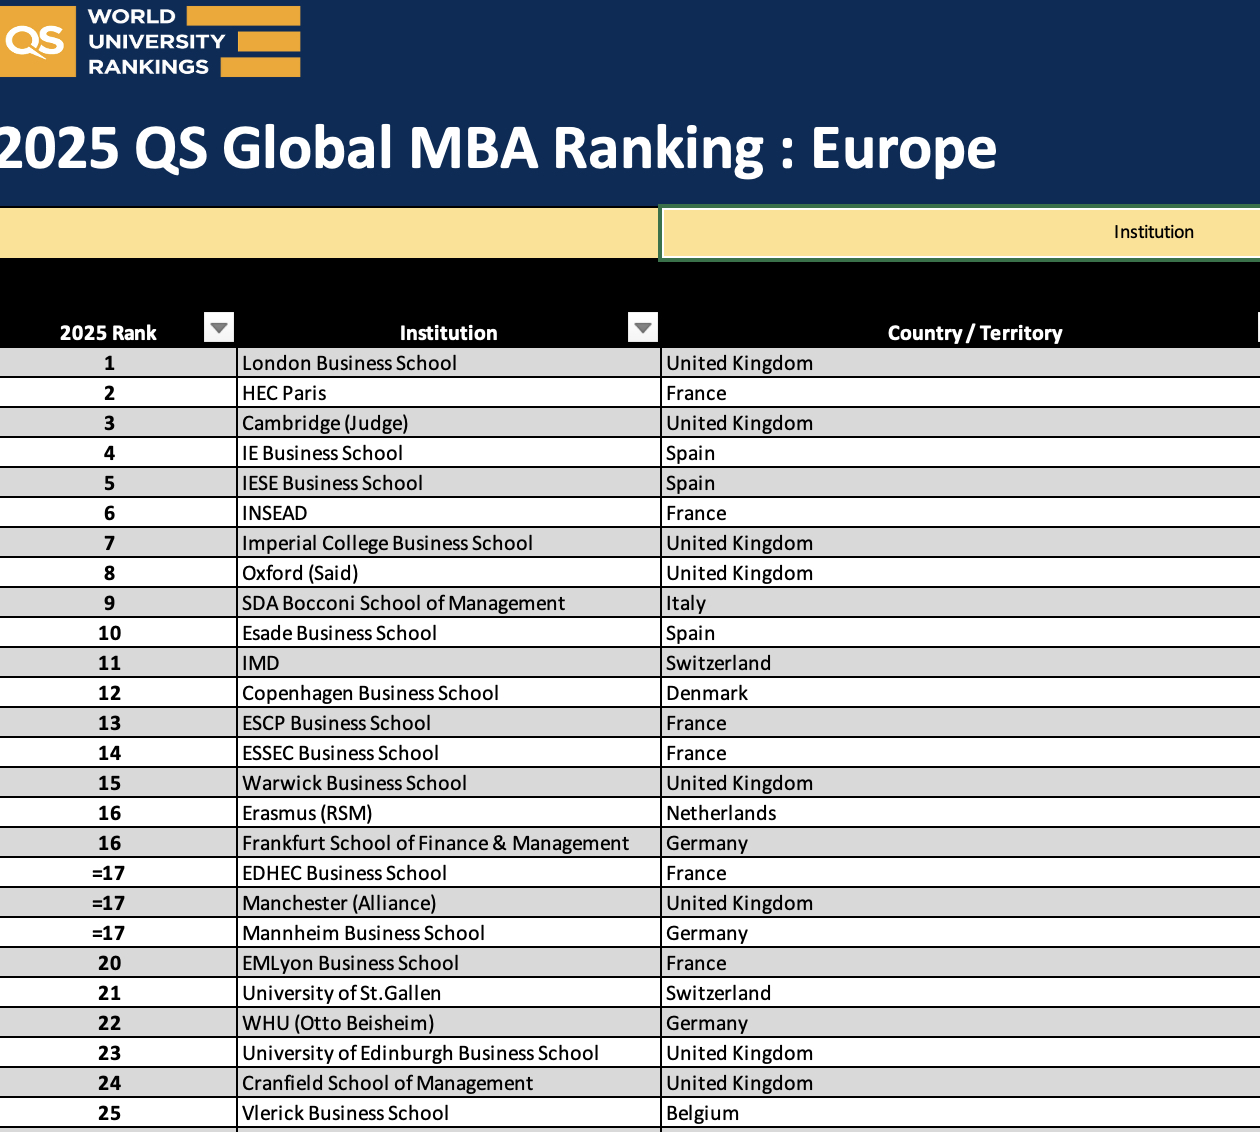The height and width of the screenshot is (1132, 1260).
Task: Click the HEC Paris cell
Action: [x=285, y=393]
